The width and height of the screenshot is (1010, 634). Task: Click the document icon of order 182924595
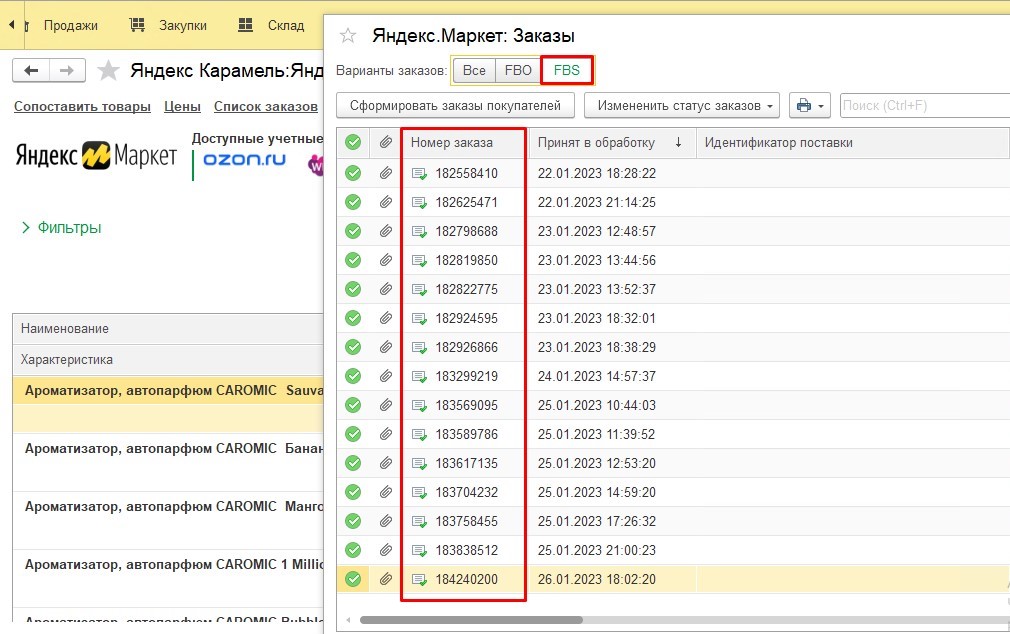[x=419, y=319]
